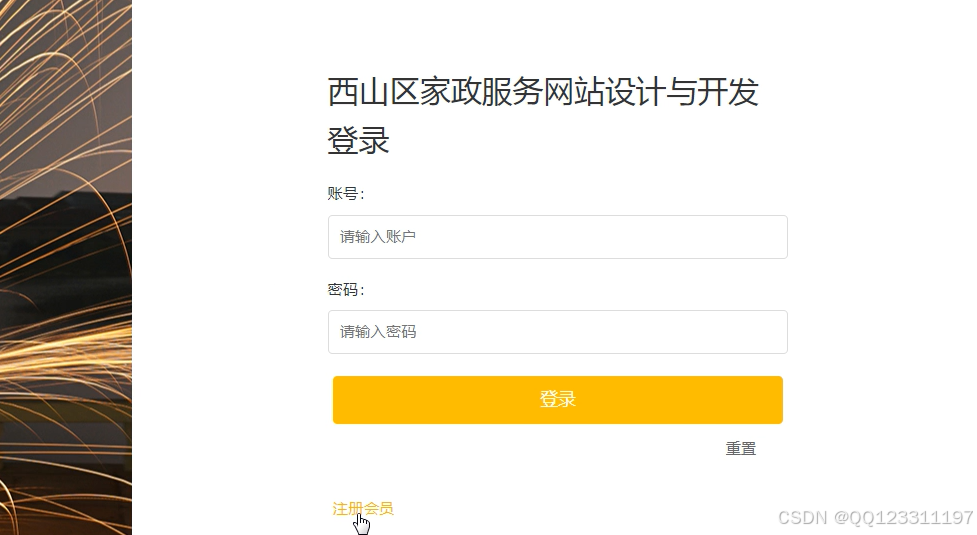Click the 账号: label text
The image size is (977, 535).
pos(346,194)
